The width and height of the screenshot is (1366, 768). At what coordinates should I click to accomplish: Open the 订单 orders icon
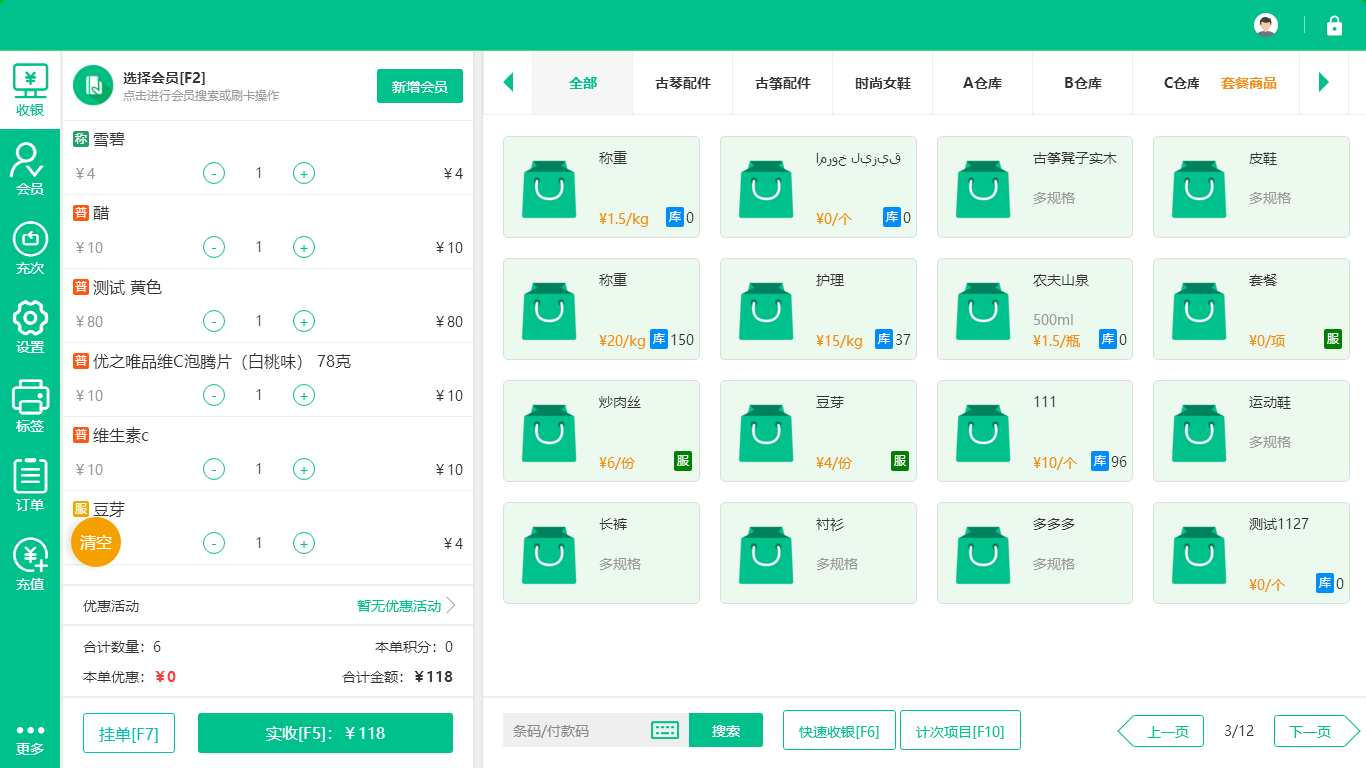point(30,485)
